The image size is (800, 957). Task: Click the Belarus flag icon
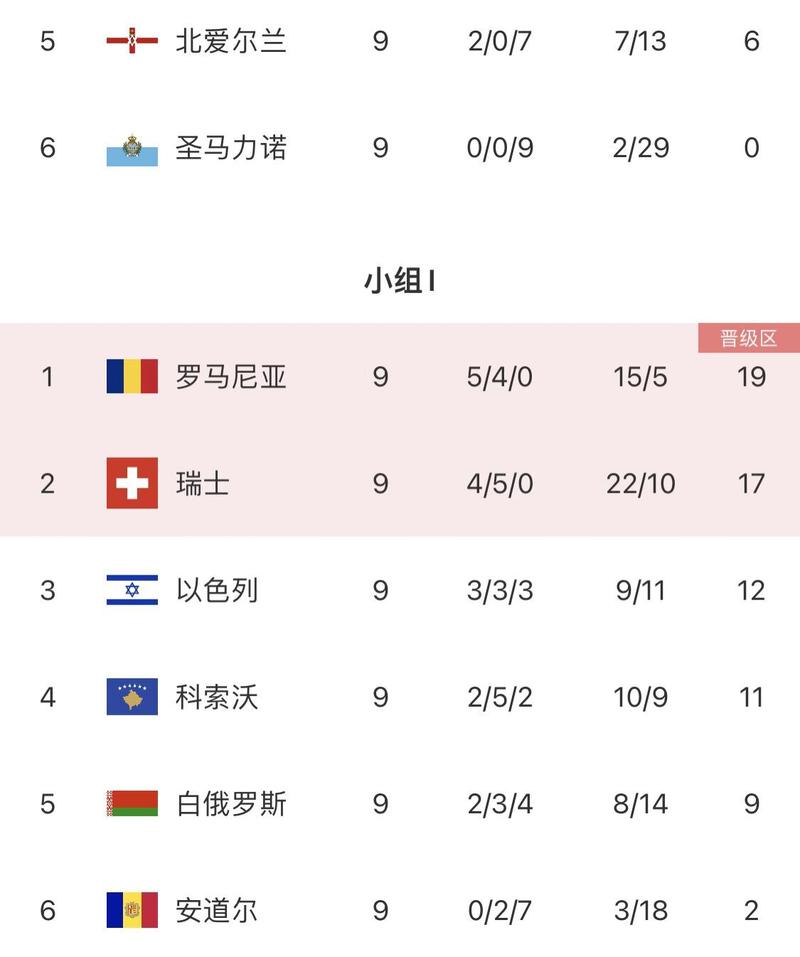point(132,804)
